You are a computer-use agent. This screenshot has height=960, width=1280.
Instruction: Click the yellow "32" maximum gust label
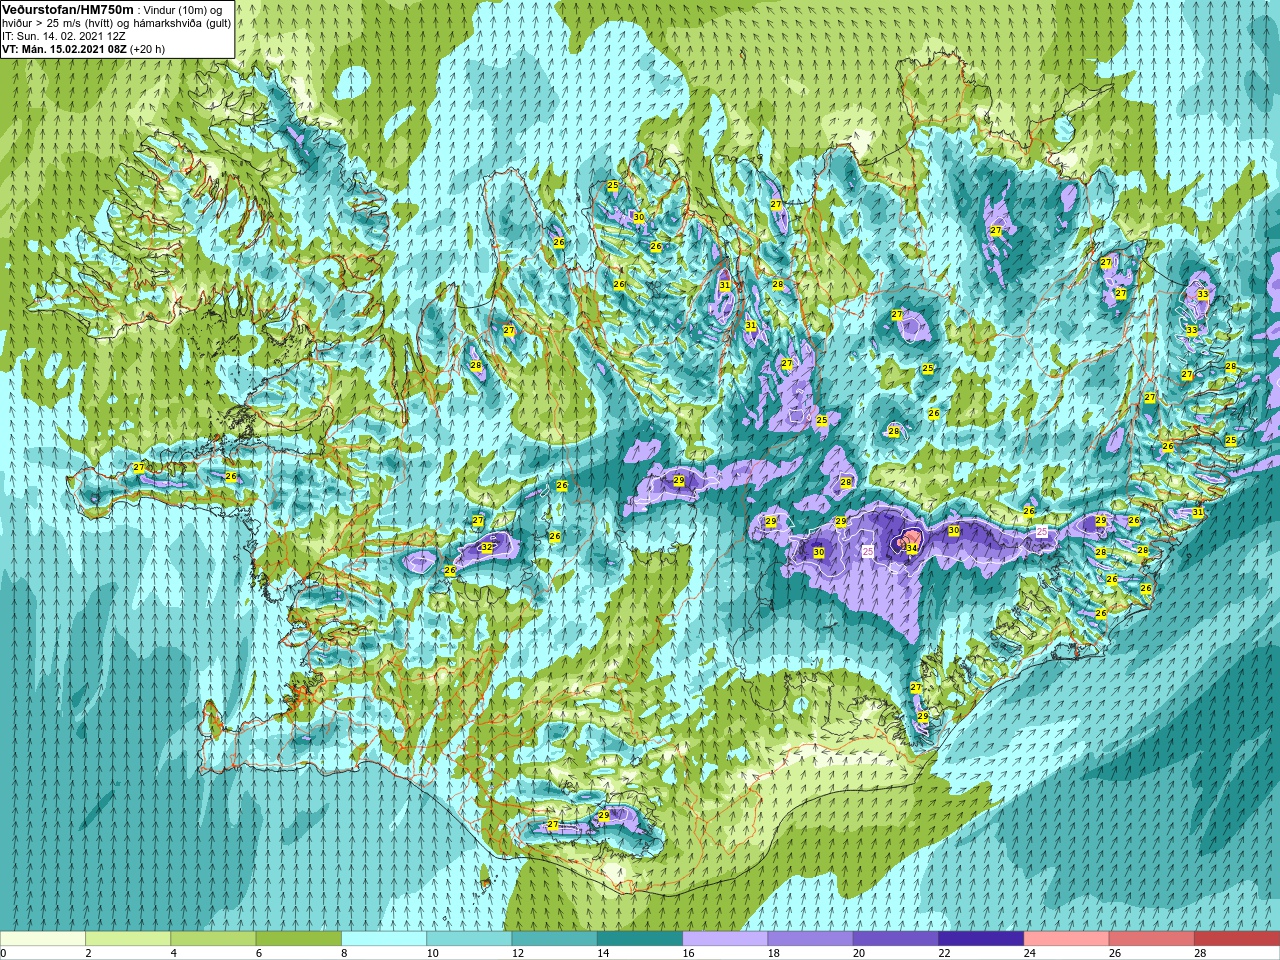(x=486, y=548)
